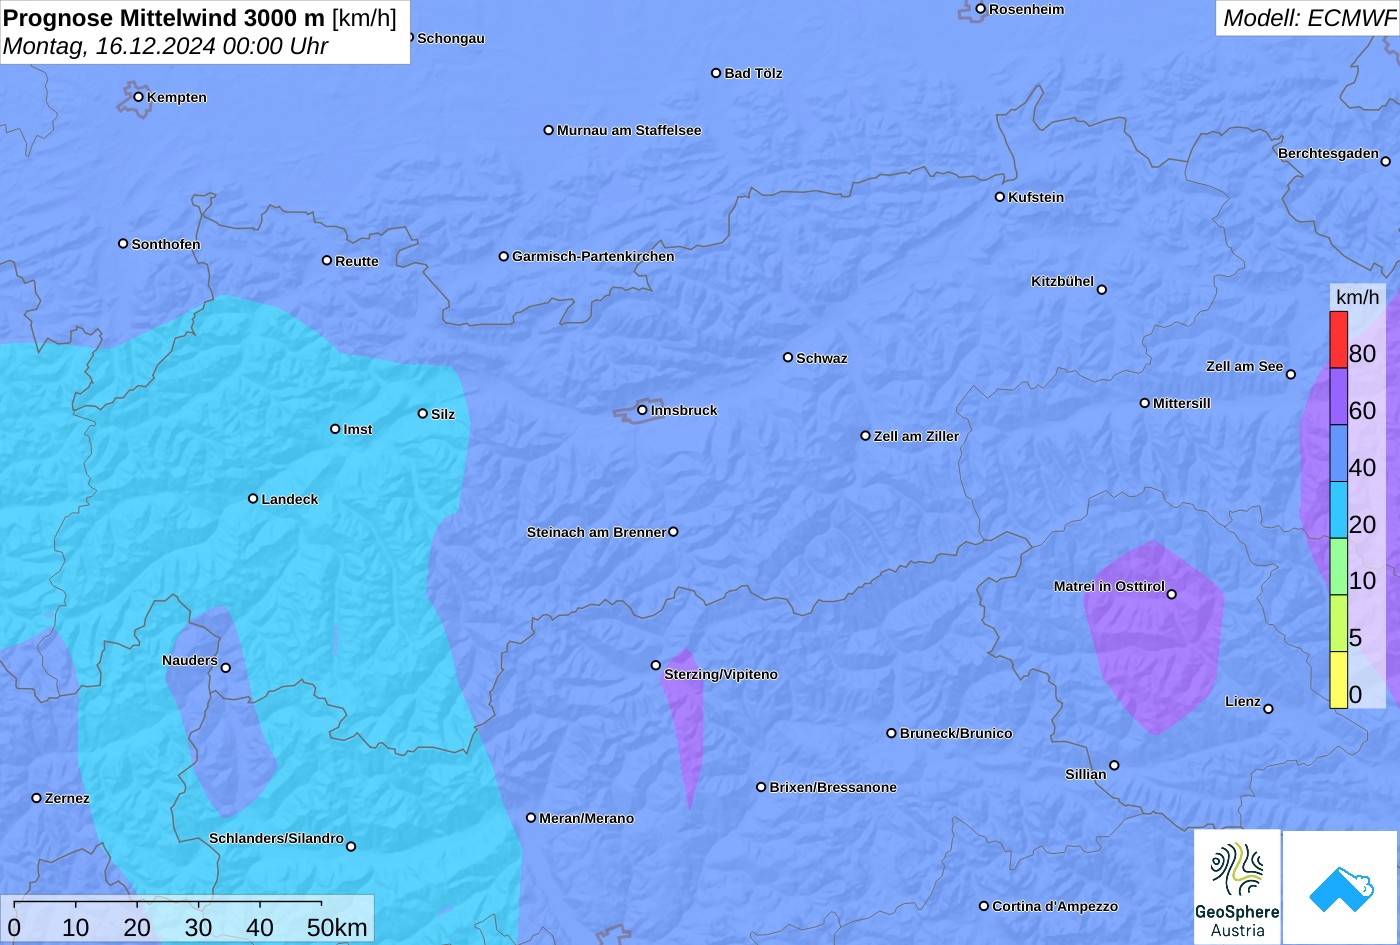Viewport: 1400px width, 945px height.
Task: Click the Kitzbühel location dot
Action: (1102, 290)
